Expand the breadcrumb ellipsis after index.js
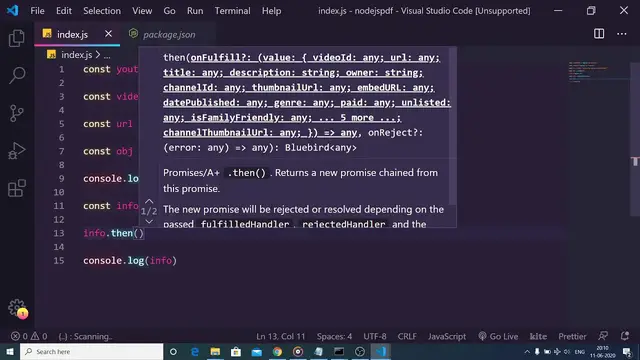 [x=107, y=55]
